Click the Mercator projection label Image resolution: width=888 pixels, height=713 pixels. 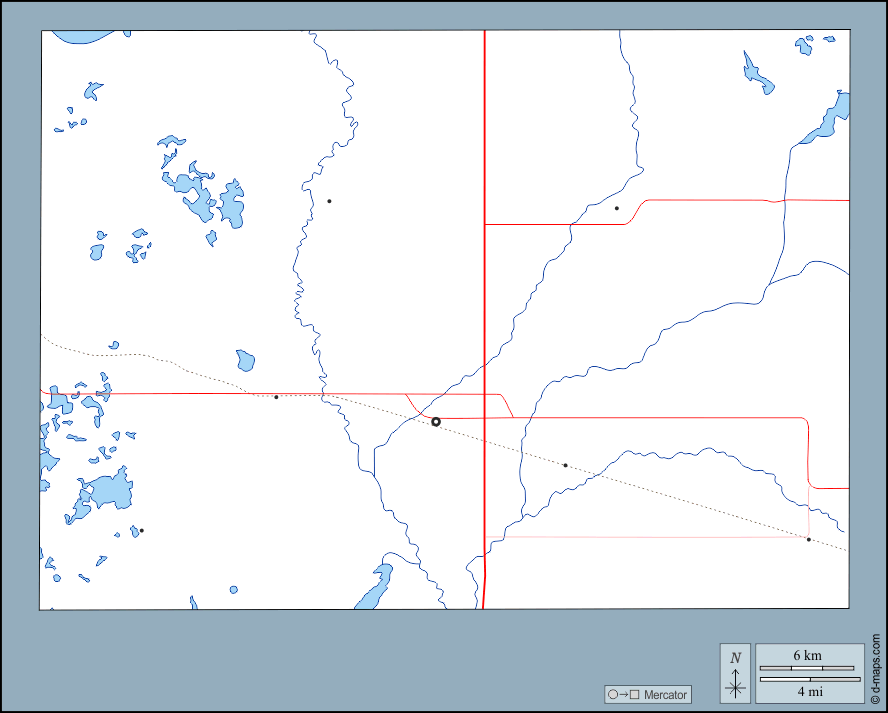tap(648, 694)
